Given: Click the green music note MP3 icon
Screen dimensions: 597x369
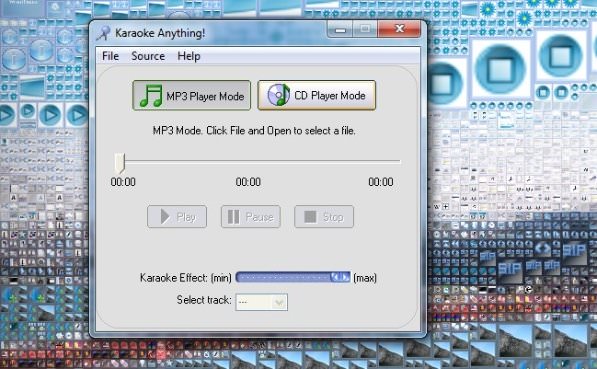Looking at the screenshot, I should [x=152, y=96].
